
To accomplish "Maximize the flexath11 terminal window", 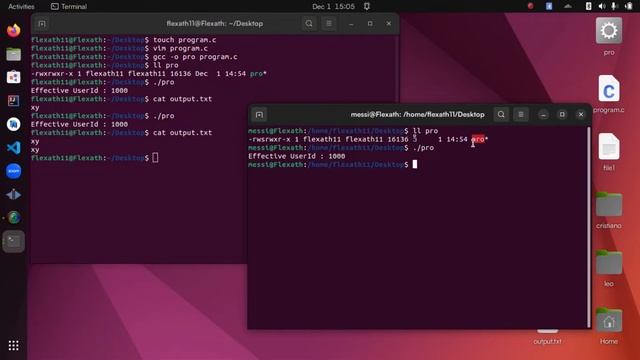I will coord(370,24).
